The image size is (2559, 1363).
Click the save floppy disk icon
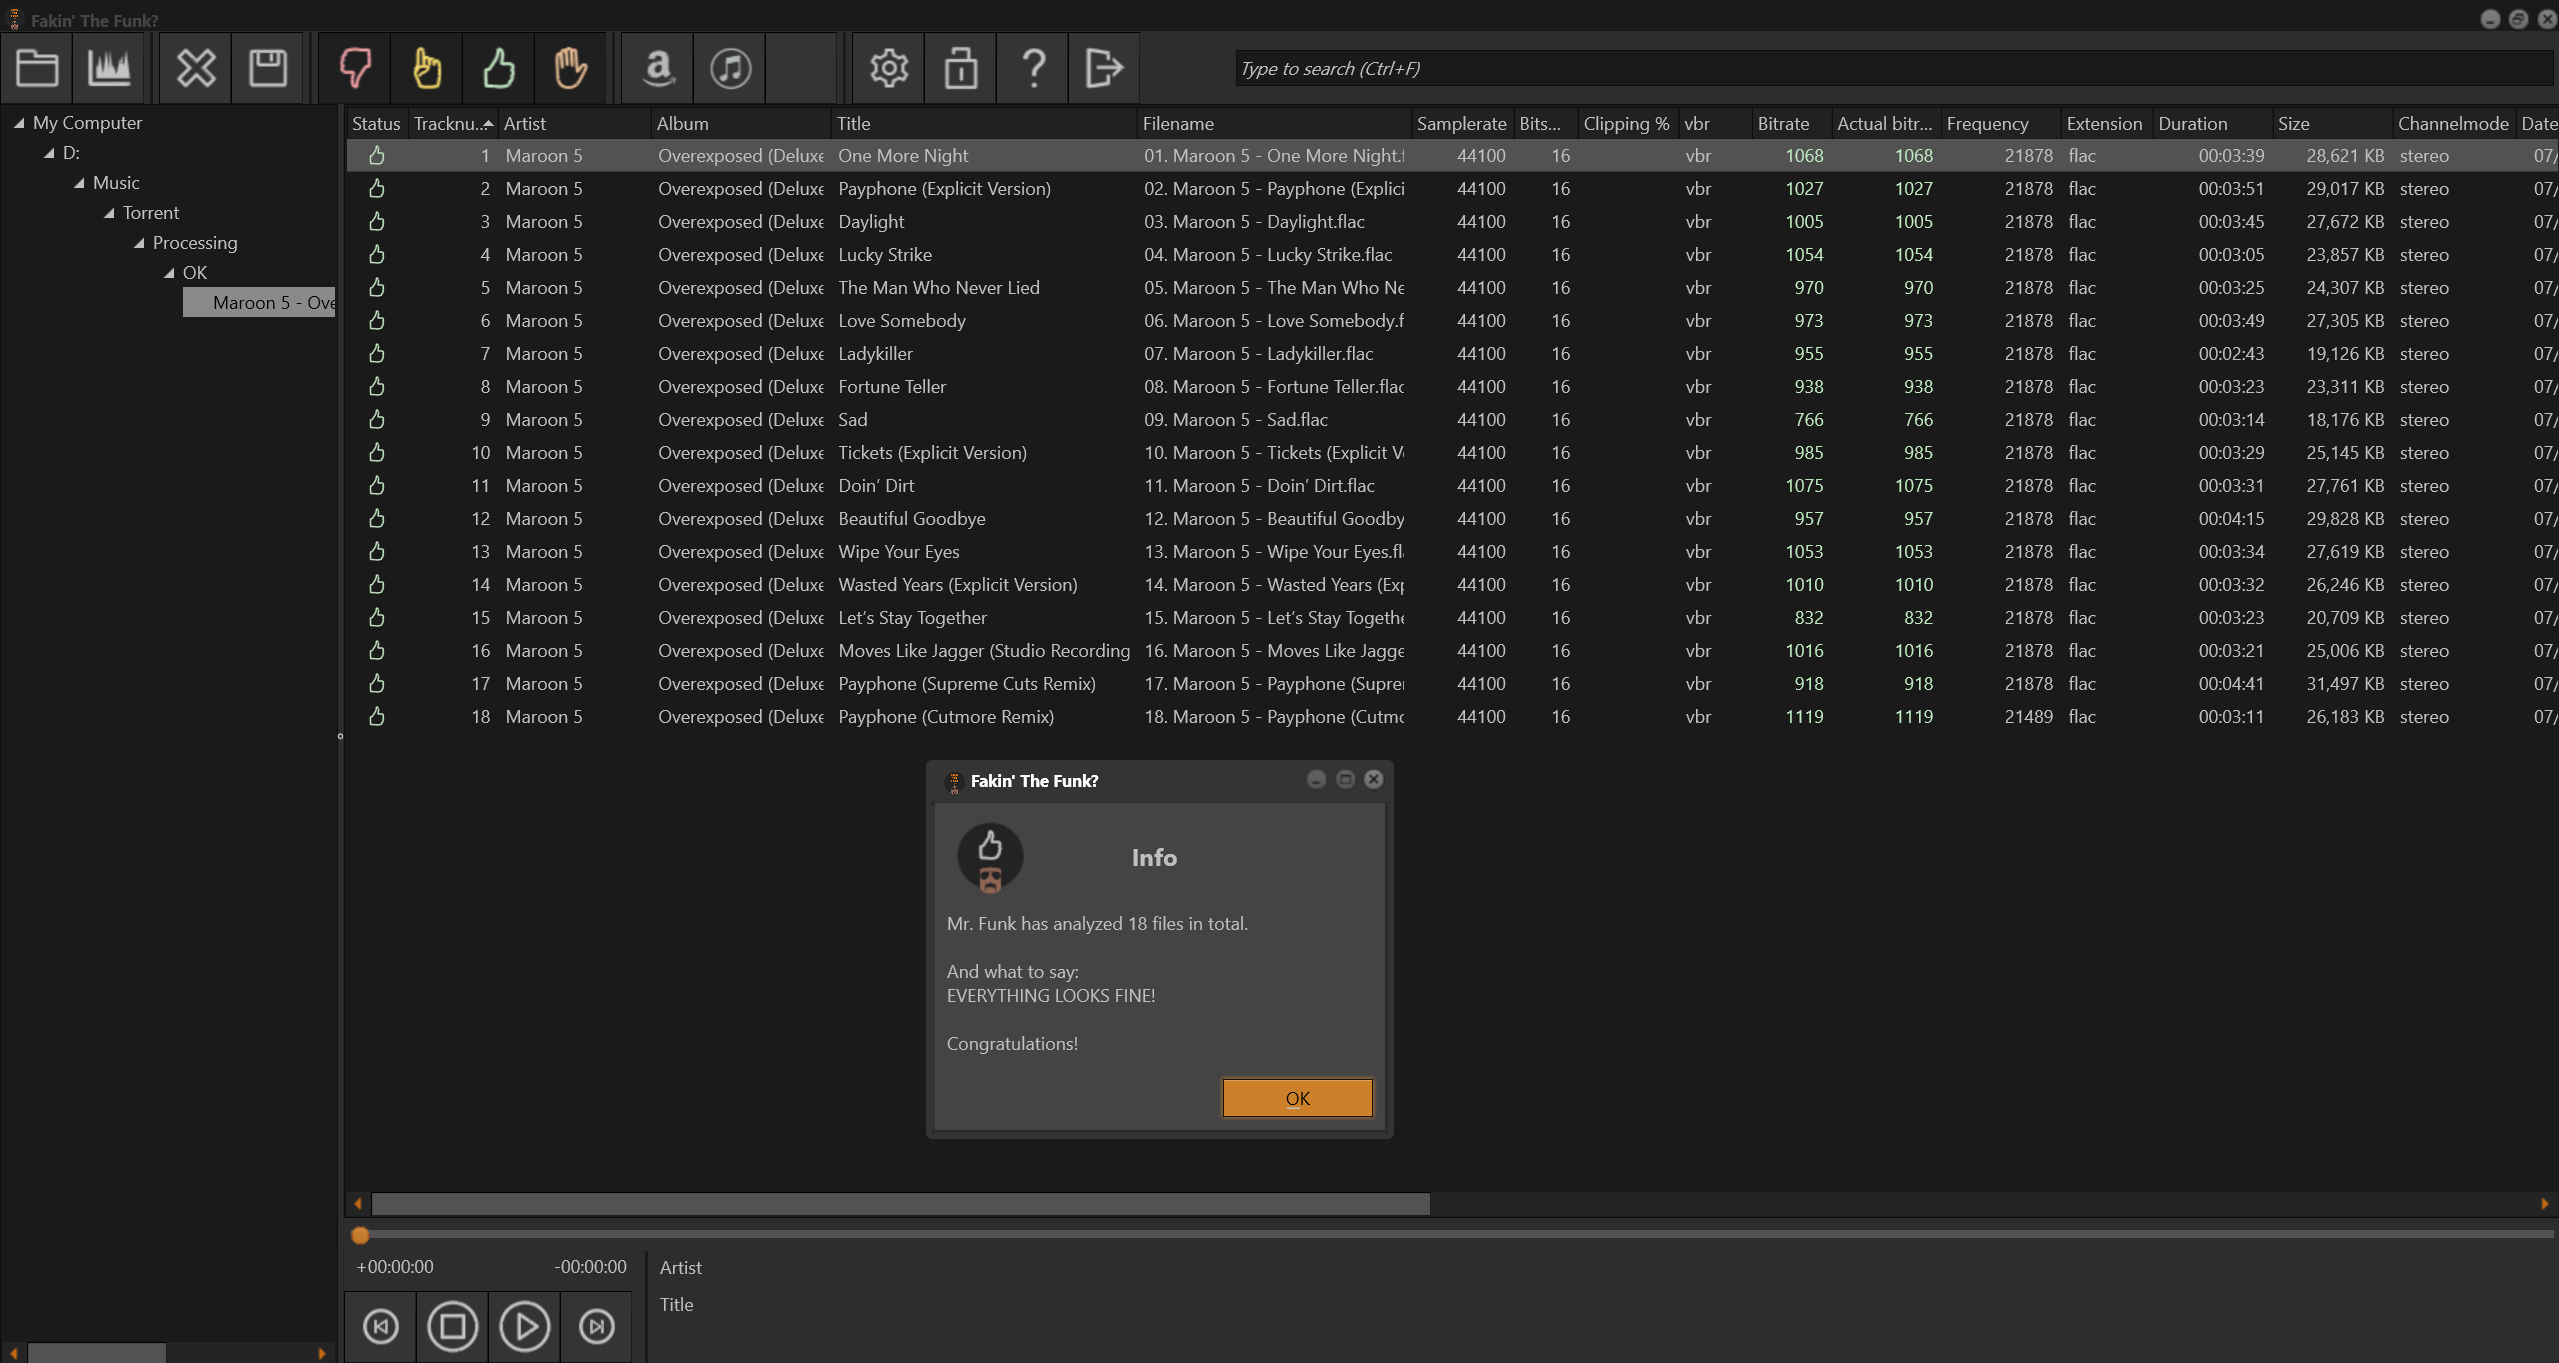268,68
